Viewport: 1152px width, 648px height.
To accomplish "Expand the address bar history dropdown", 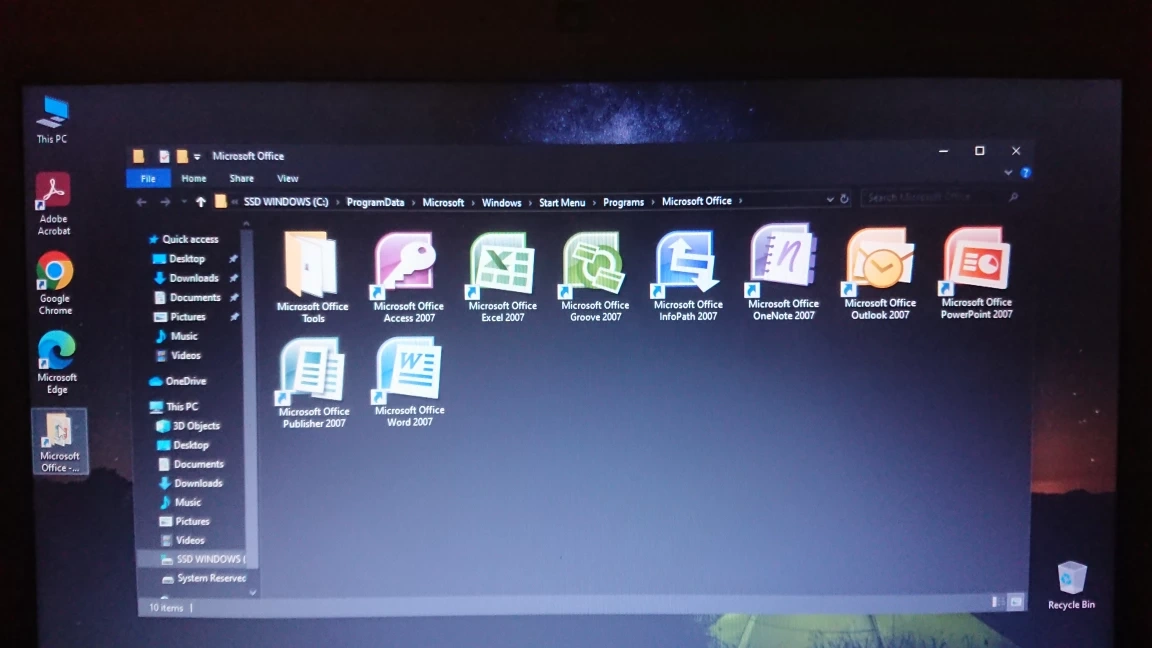I will pos(830,200).
